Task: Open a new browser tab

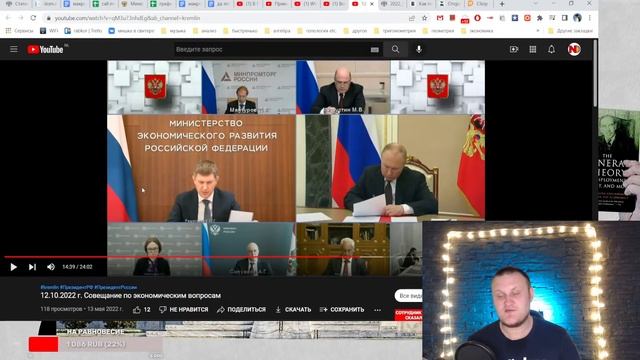Action: tap(502, 4)
